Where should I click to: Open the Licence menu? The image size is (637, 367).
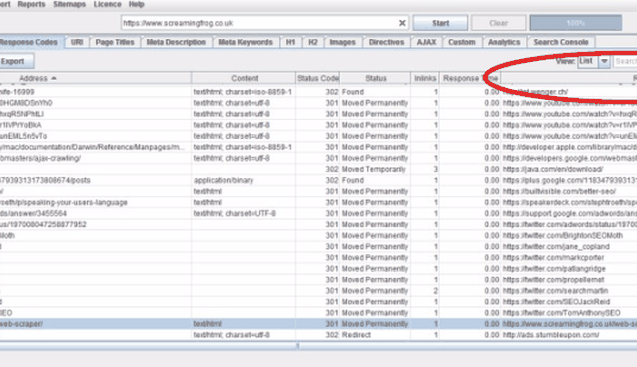(x=107, y=4)
